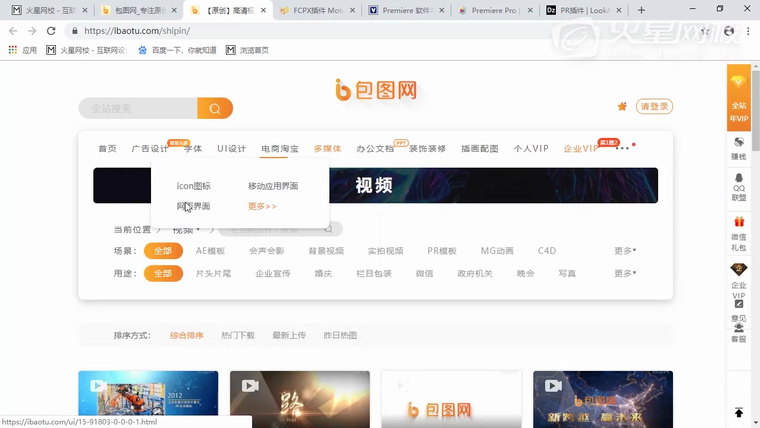Open the 多媒体 navigation menu item
This screenshot has width=760, height=428.
point(327,148)
